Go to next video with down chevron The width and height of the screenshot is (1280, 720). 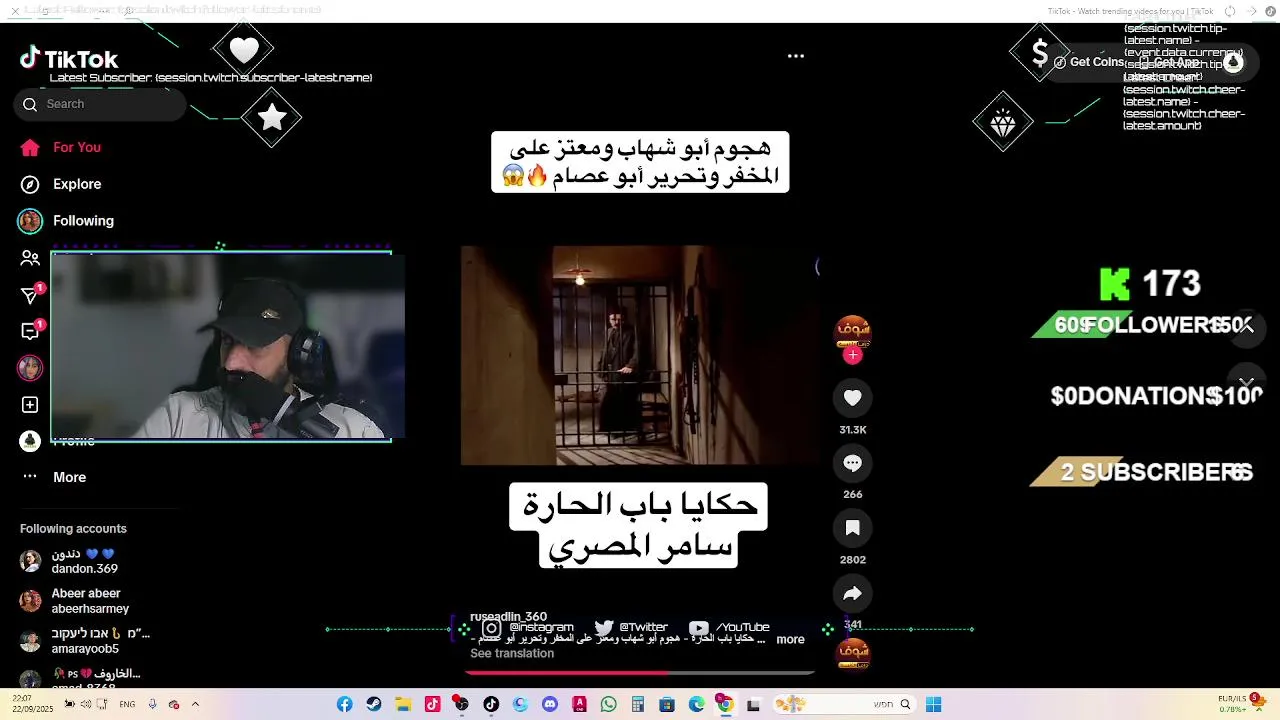tap(1246, 382)
